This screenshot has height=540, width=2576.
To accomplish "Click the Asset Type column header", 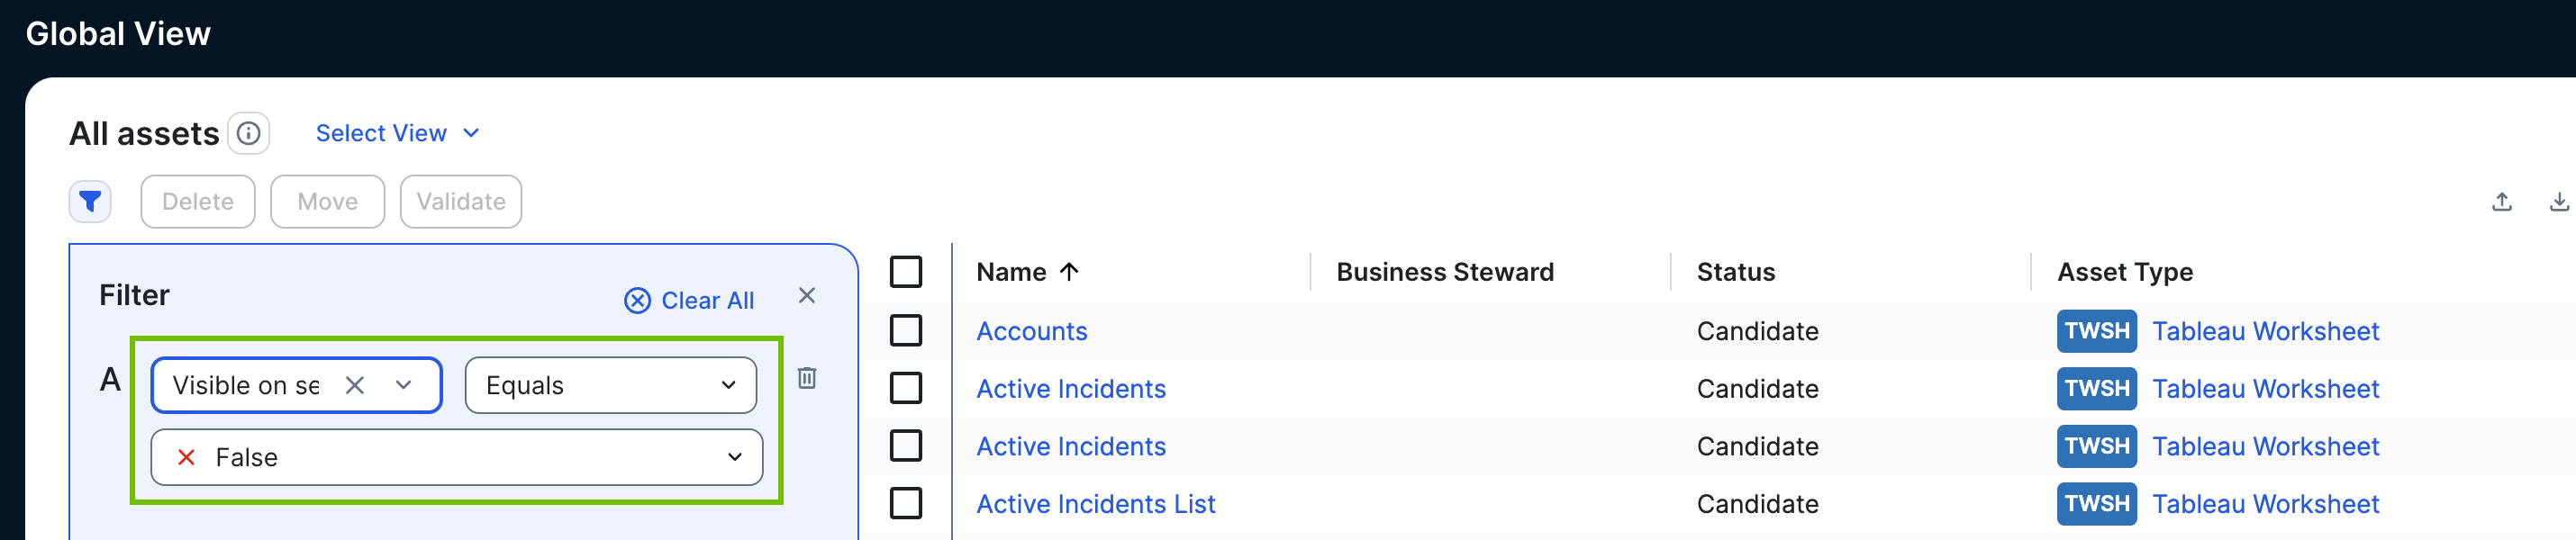I will click(2124, 272).
